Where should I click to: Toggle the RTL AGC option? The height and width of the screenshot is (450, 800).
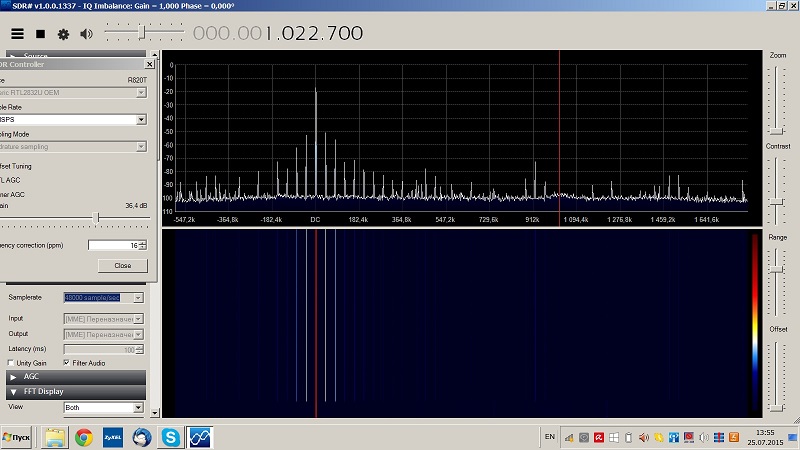click(10, 180)
